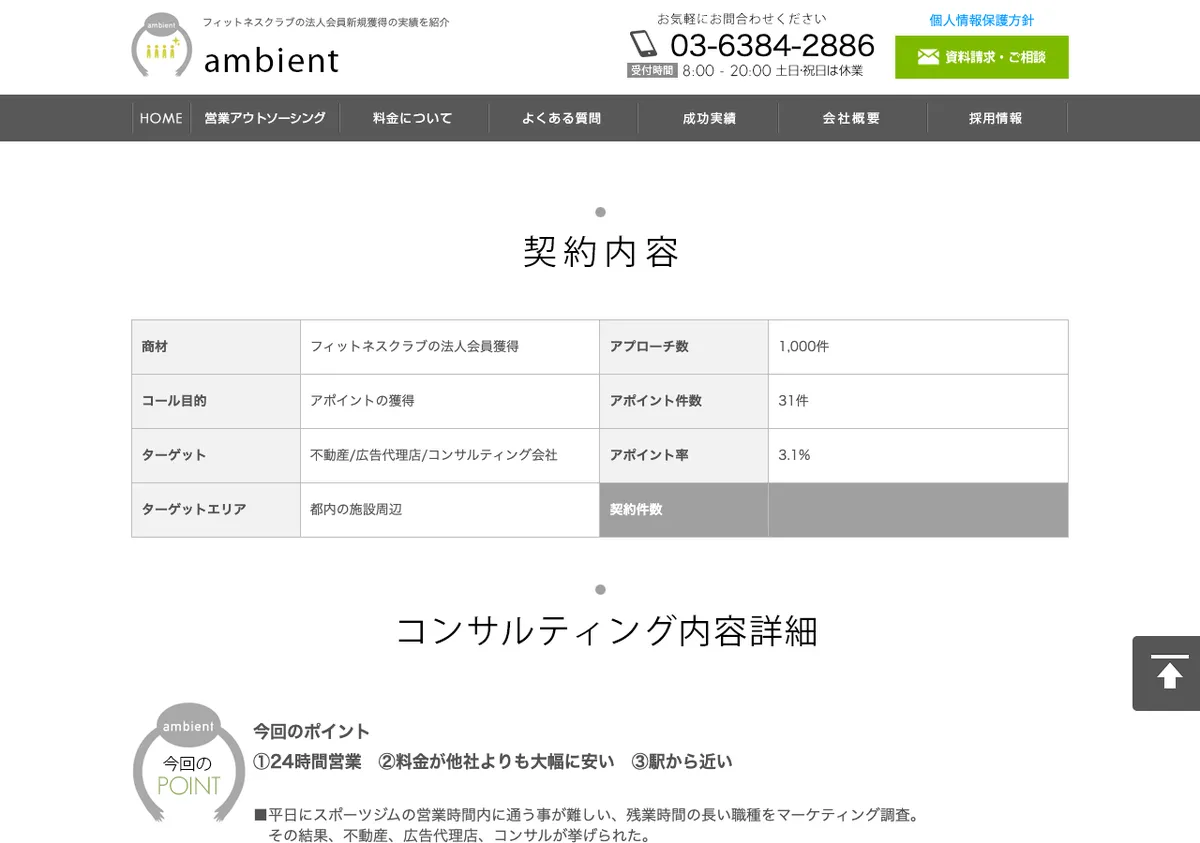Go to HOME in the navigation bar
The height and width of the screenshot is (843, 1200).
point(161,118)
